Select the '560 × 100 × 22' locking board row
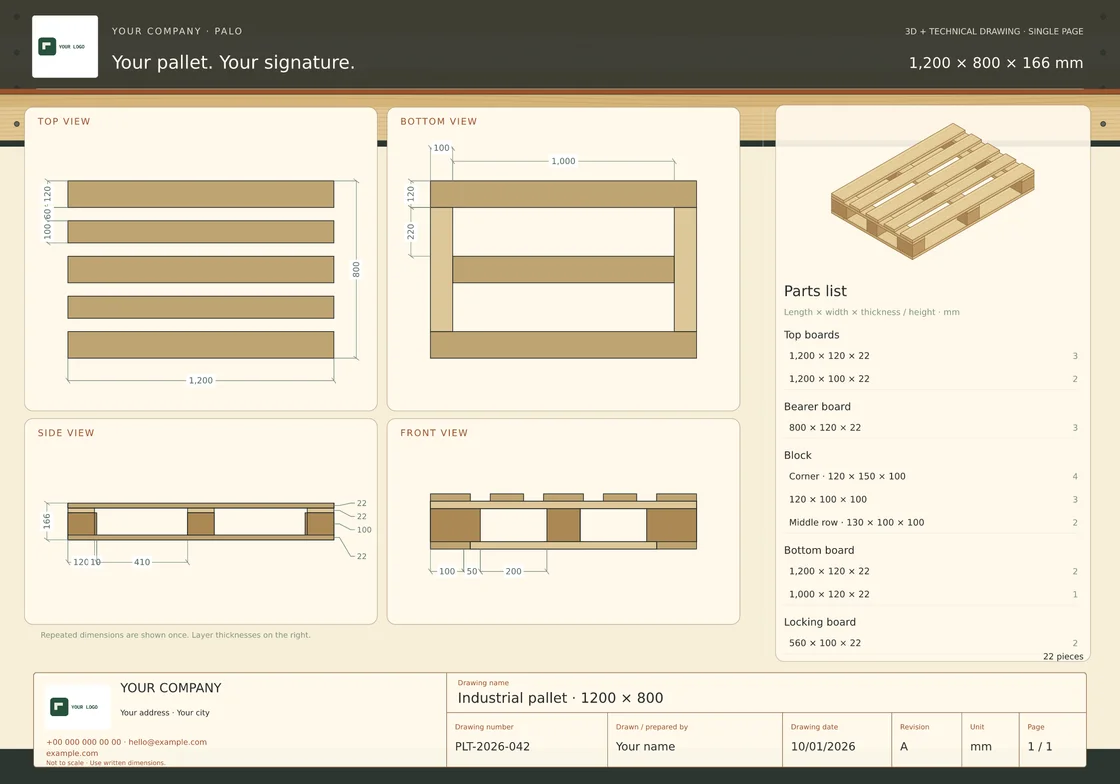The height and width of the screenshot is (784, 1120). [932, 643]
